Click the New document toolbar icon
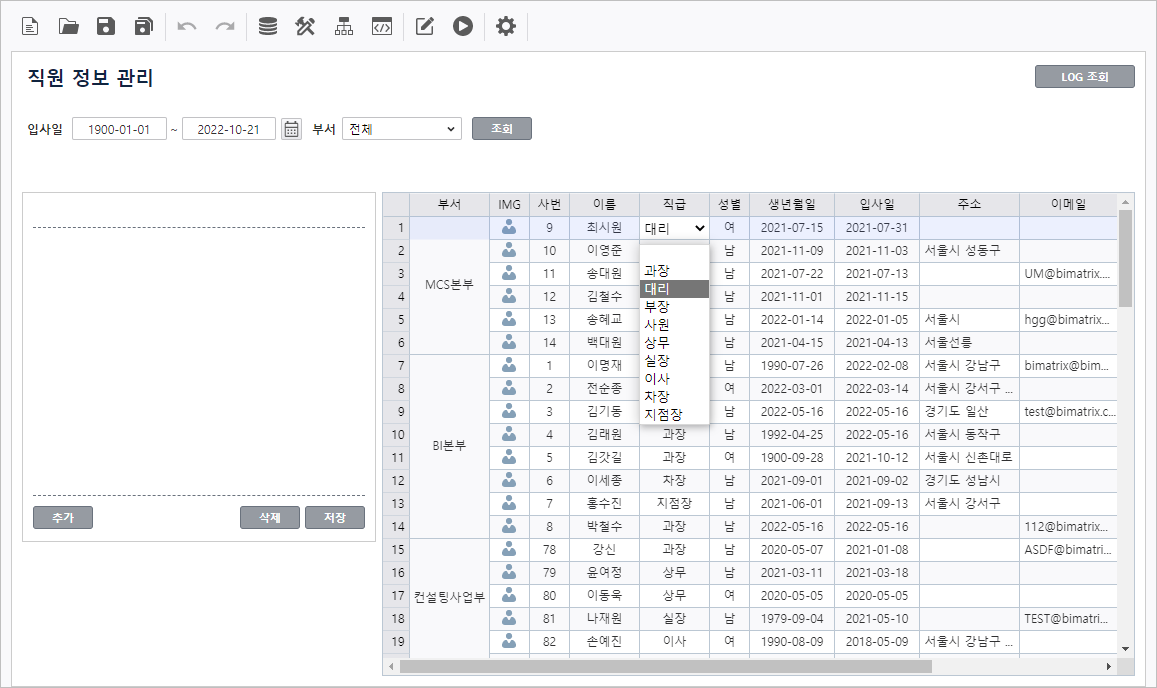This screenshot has height=688, width=1157. pyautogui.click(x=30, y=27)
